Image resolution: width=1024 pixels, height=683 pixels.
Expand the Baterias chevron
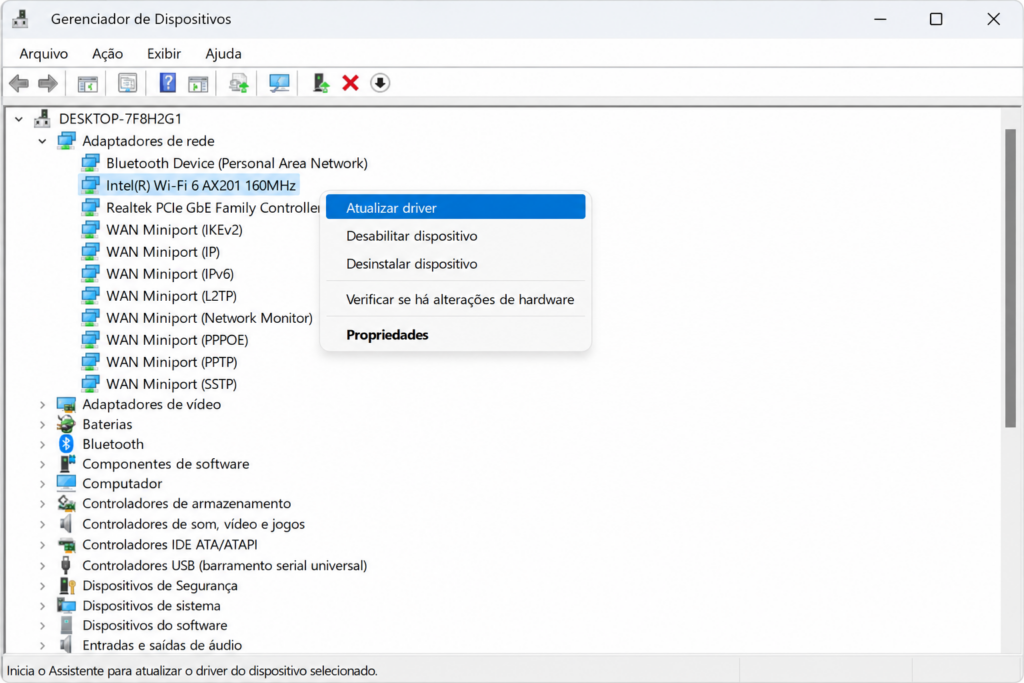coord(42,424)
